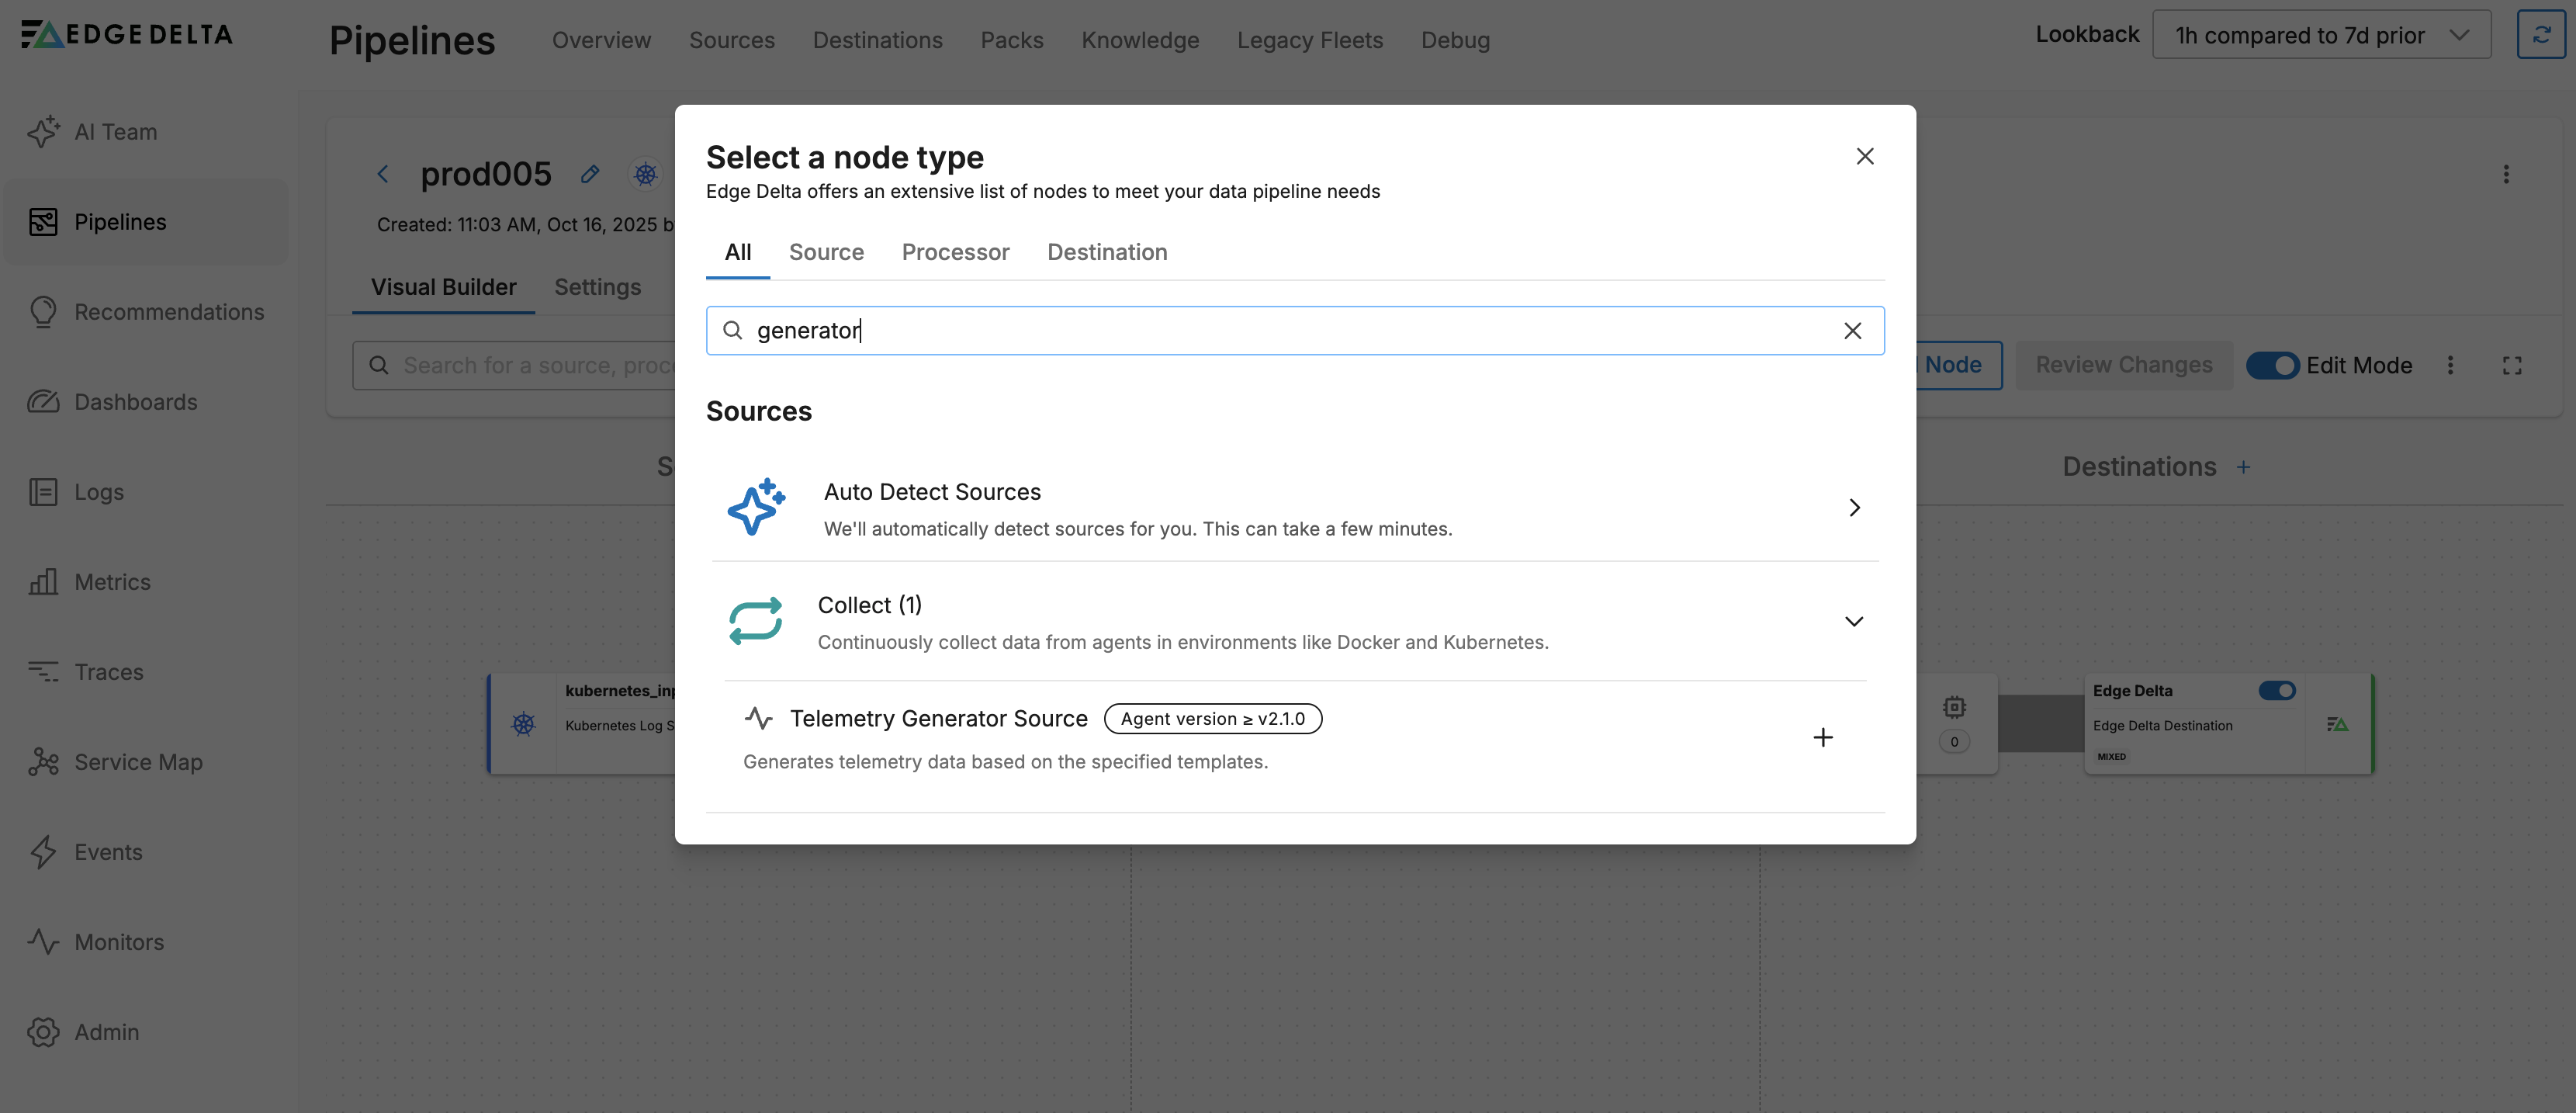Open Service Map from sidebar
The image size is (2576, 1113).
(x=138, y=762)
